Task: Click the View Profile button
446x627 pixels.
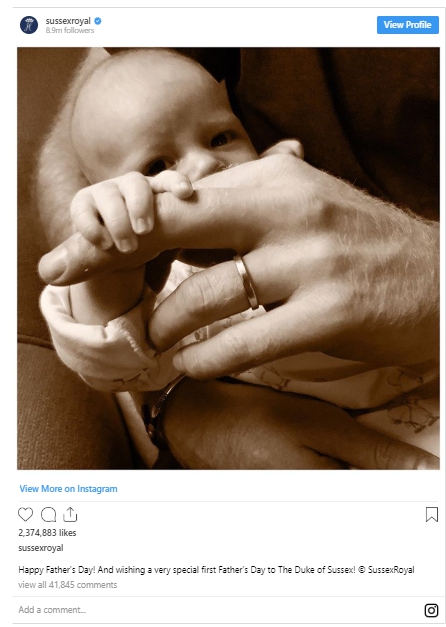Action: click(408, 25)
